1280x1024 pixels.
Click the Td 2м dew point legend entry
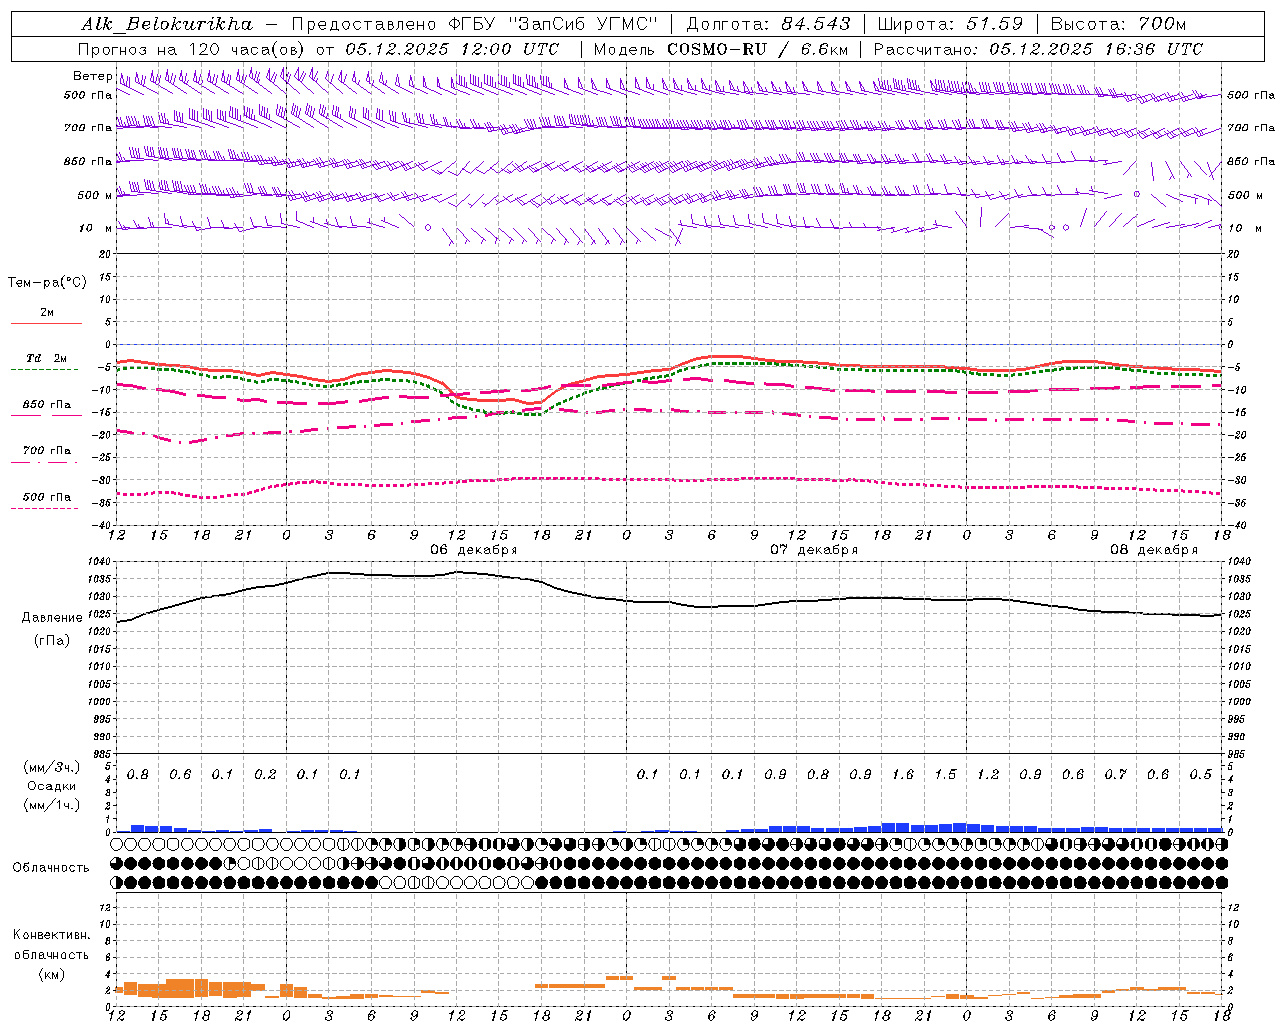click(46, 358)
